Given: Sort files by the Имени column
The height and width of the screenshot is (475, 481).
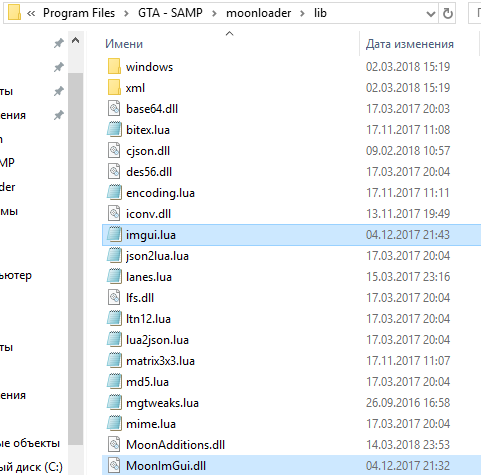Looking at the screenshot, I should click(x=124, y=44).
